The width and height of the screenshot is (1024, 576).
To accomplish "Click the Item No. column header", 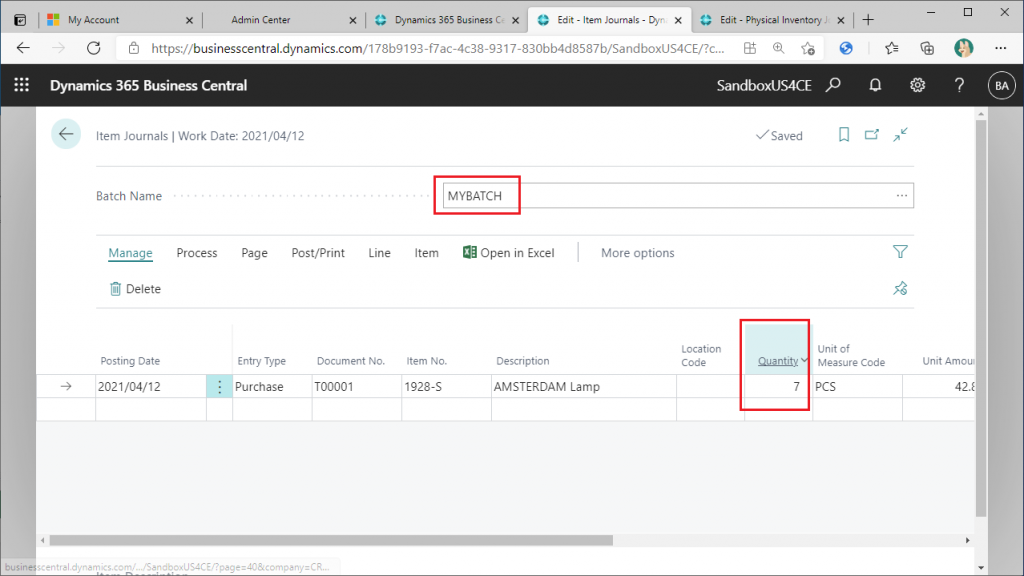I will pos(426,360).
